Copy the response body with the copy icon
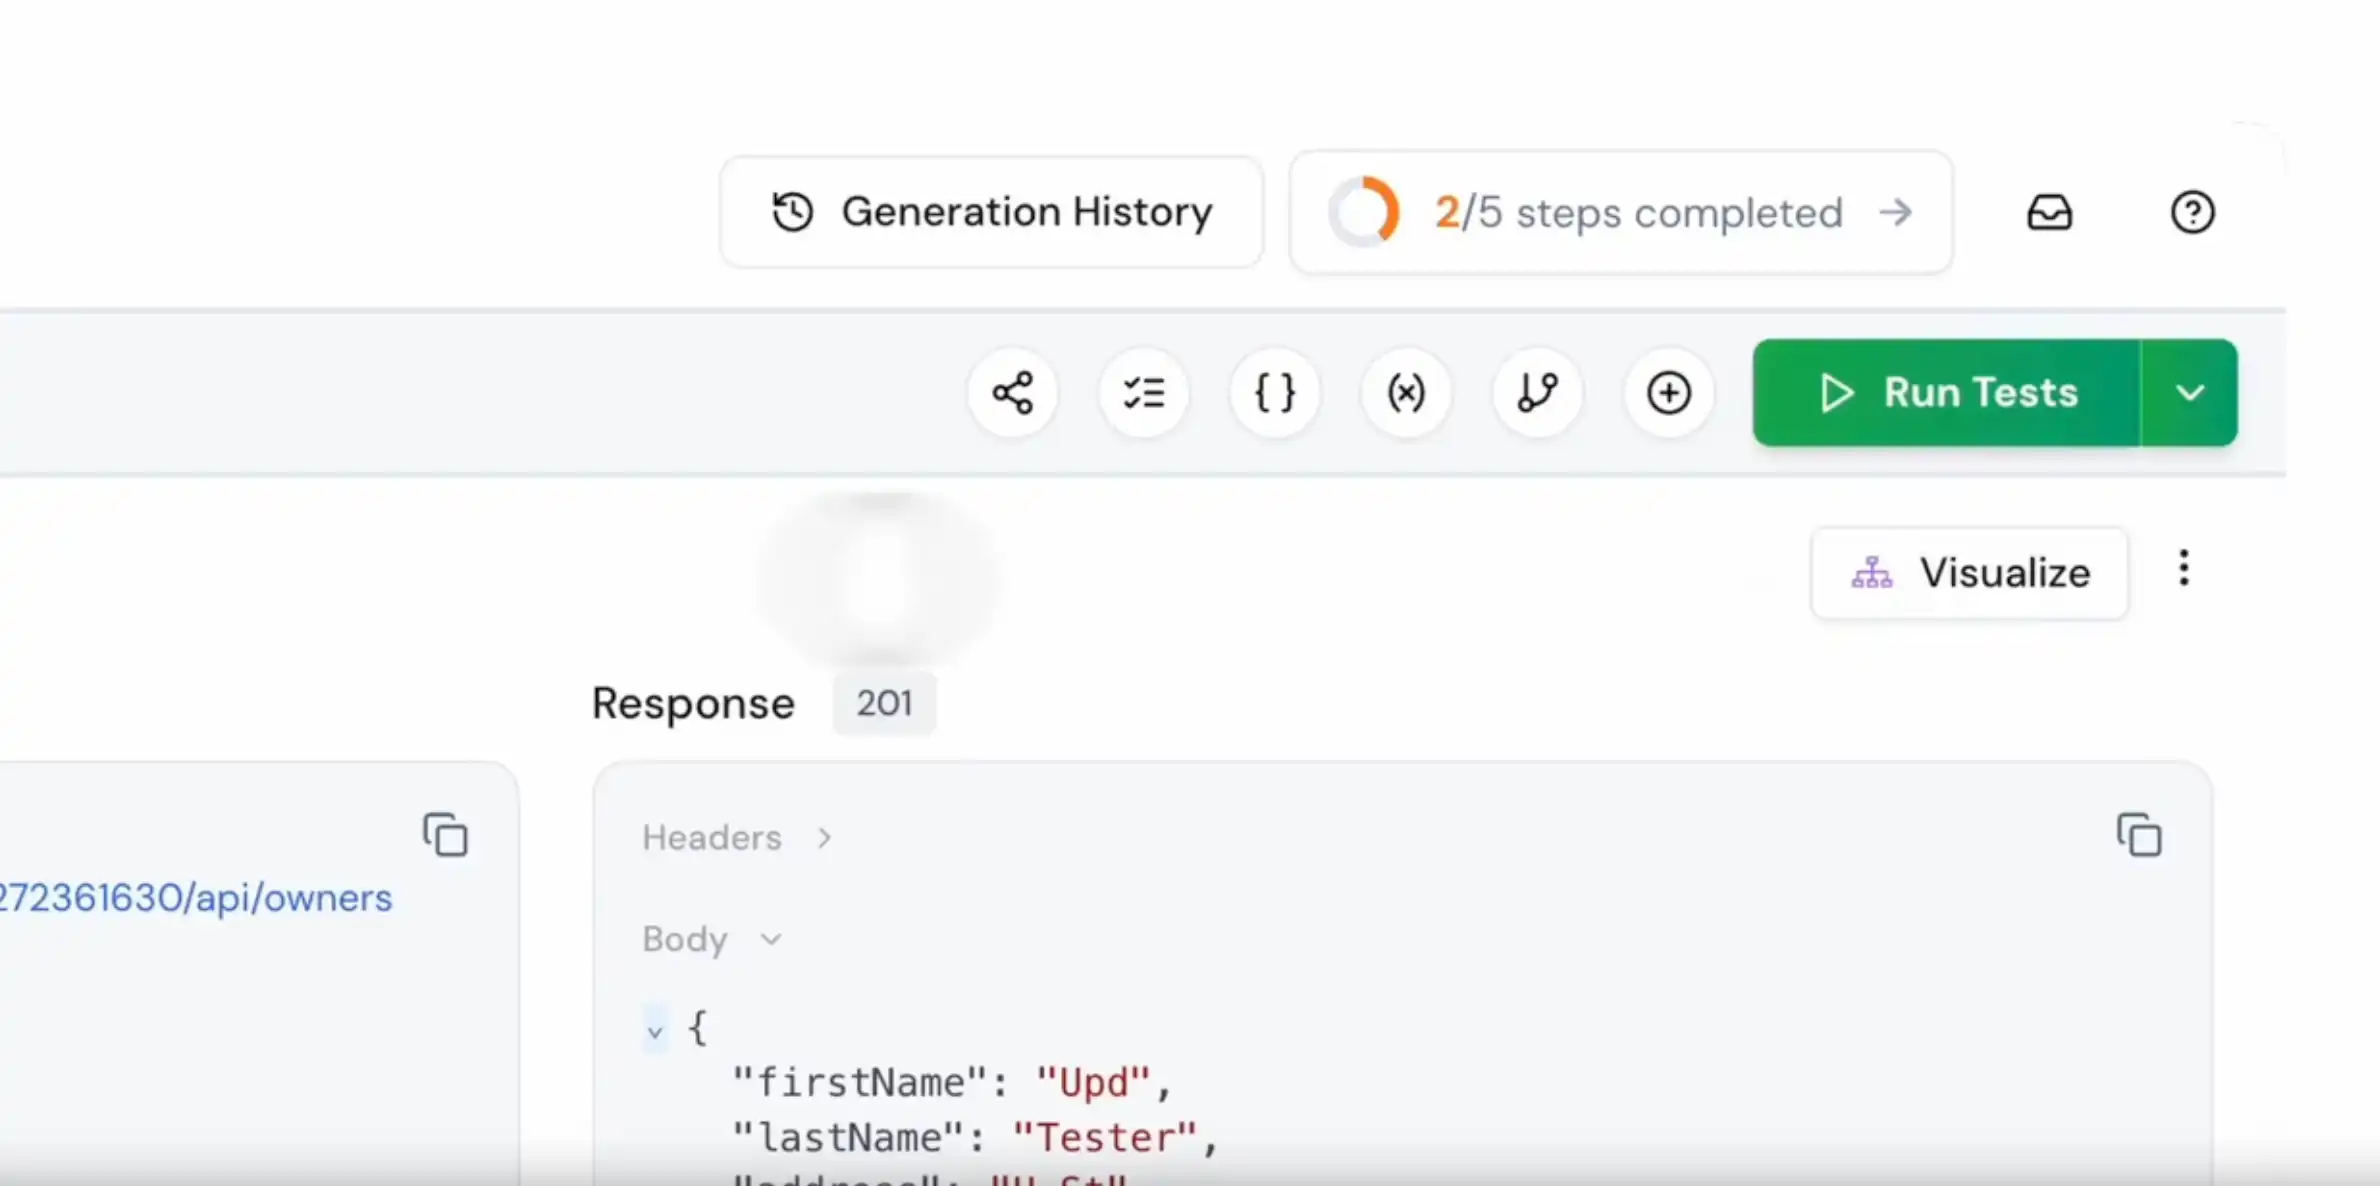 pyautogui.click(x=2138, y=835)
